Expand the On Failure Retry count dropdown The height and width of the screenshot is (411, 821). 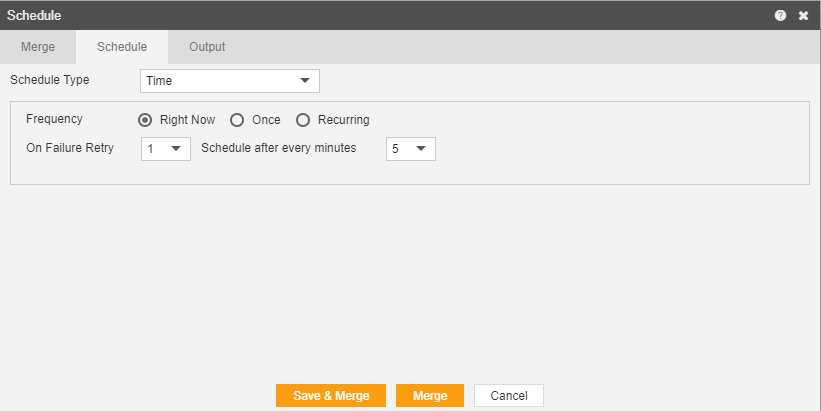166,149
